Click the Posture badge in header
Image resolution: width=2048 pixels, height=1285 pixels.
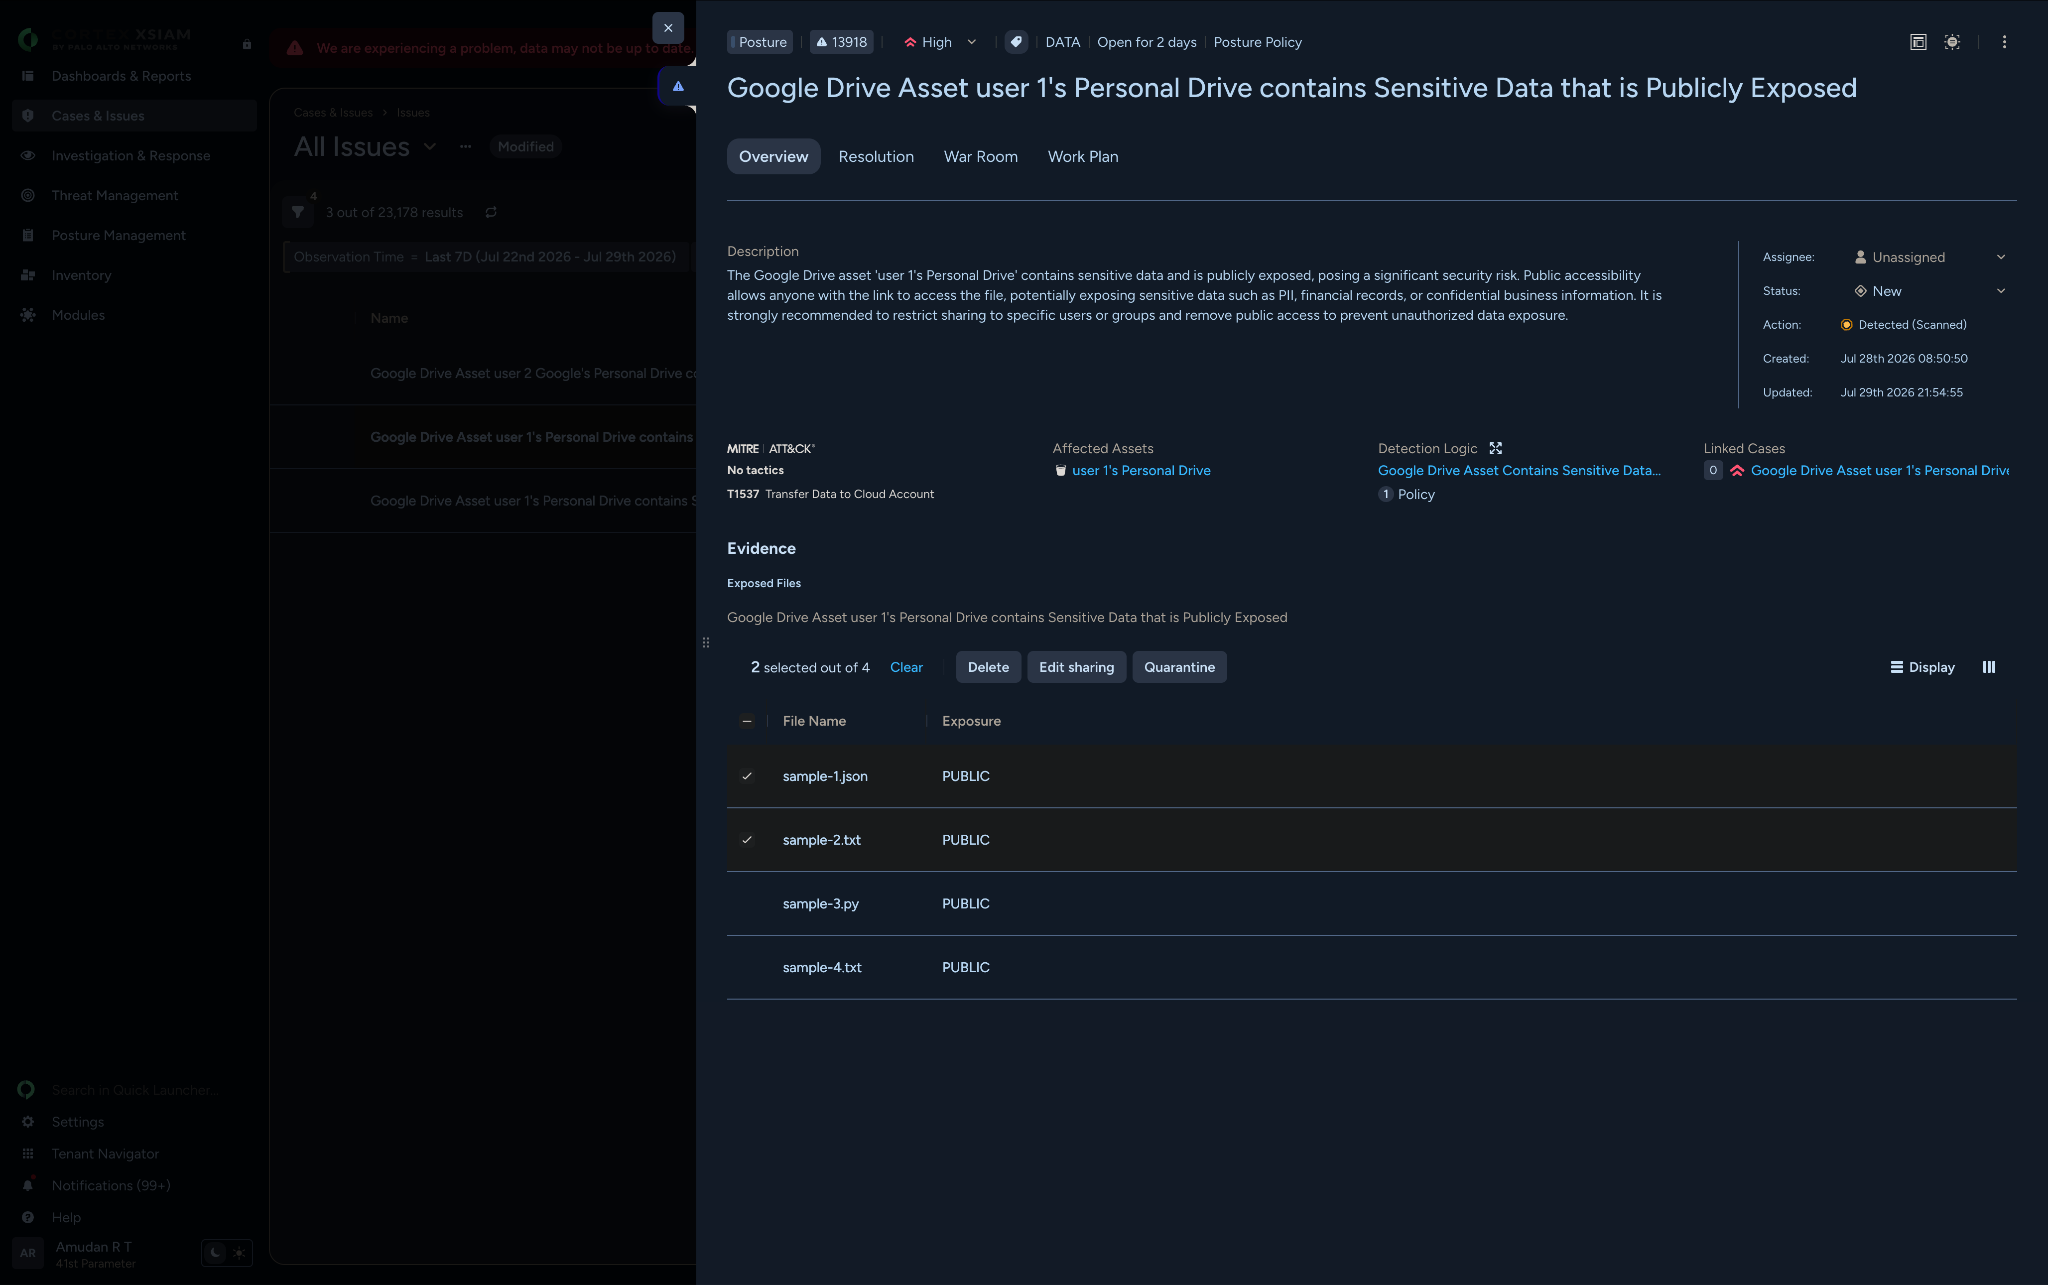tap(760, 42)
